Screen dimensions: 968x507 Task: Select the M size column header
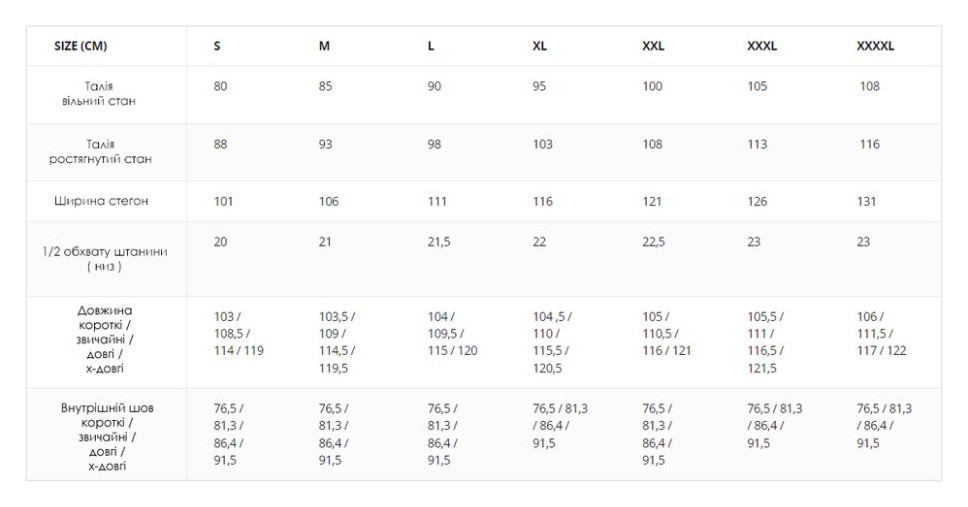point(324,46)
